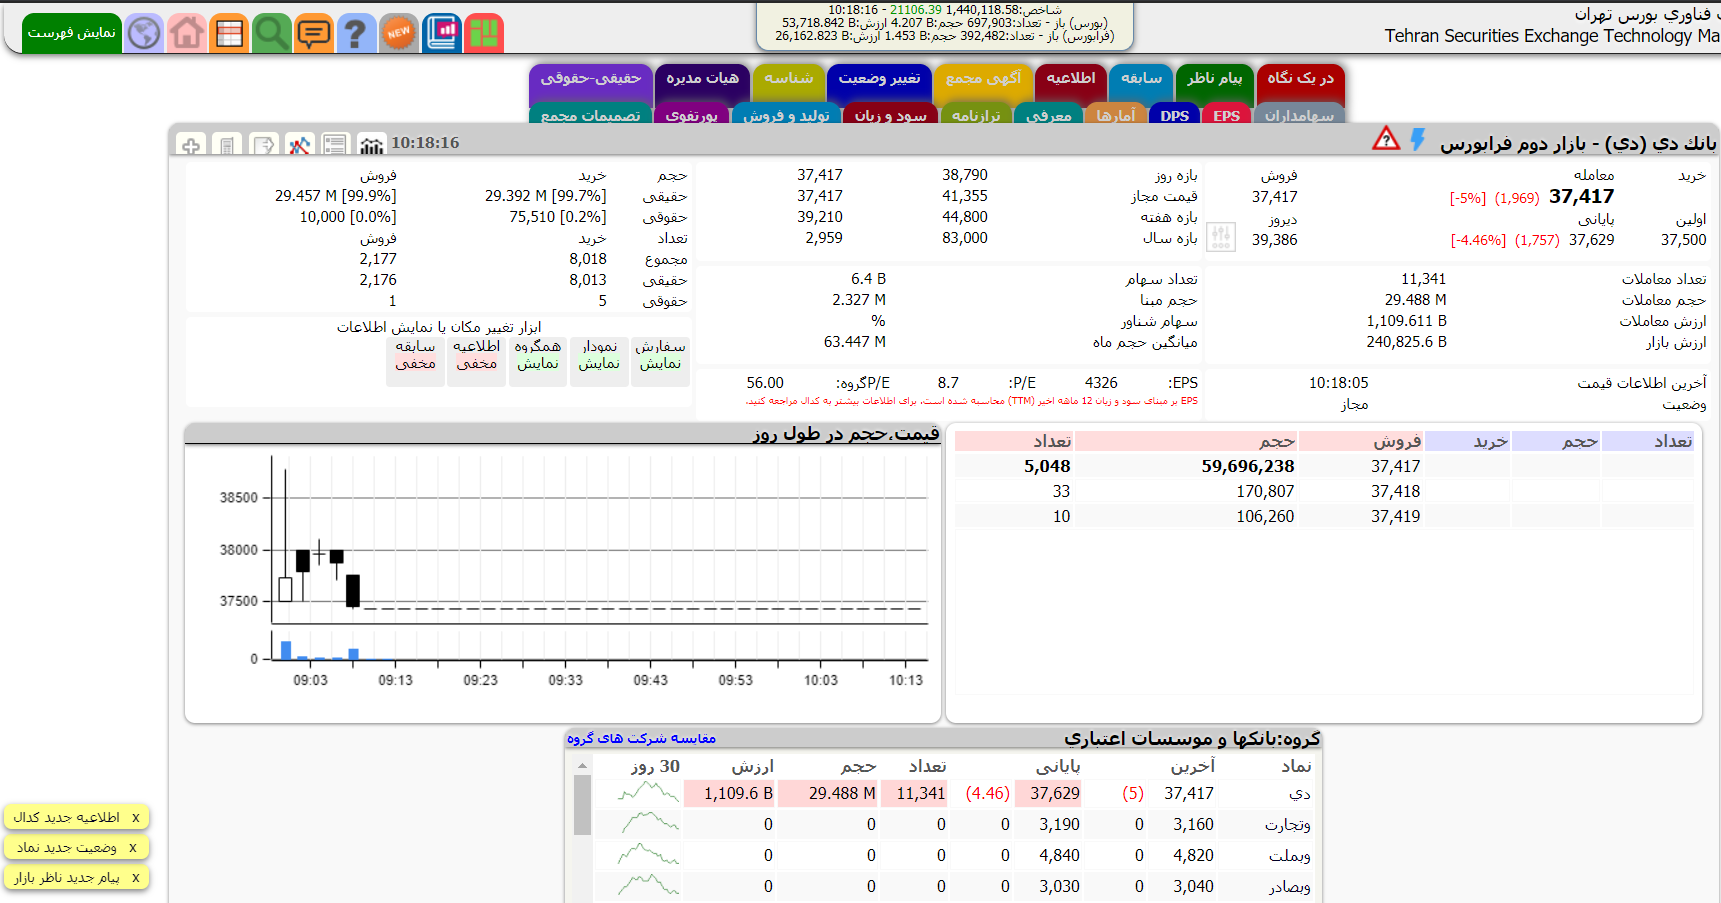
Task: Click the orange speech bubble messages icon
Action: 313,33
